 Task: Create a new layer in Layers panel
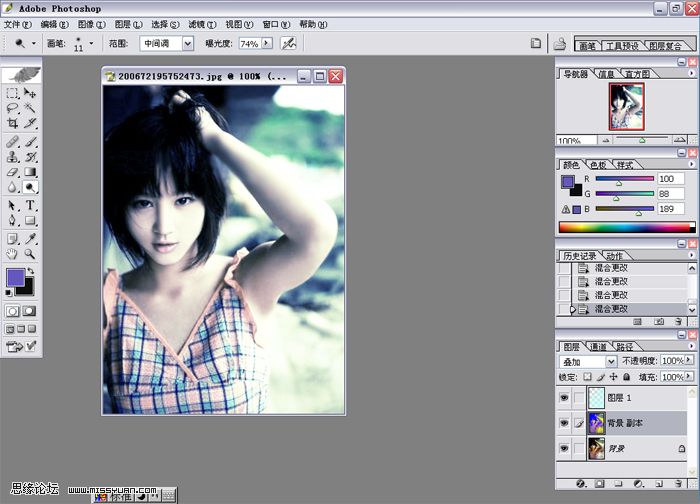click(659, 483)
